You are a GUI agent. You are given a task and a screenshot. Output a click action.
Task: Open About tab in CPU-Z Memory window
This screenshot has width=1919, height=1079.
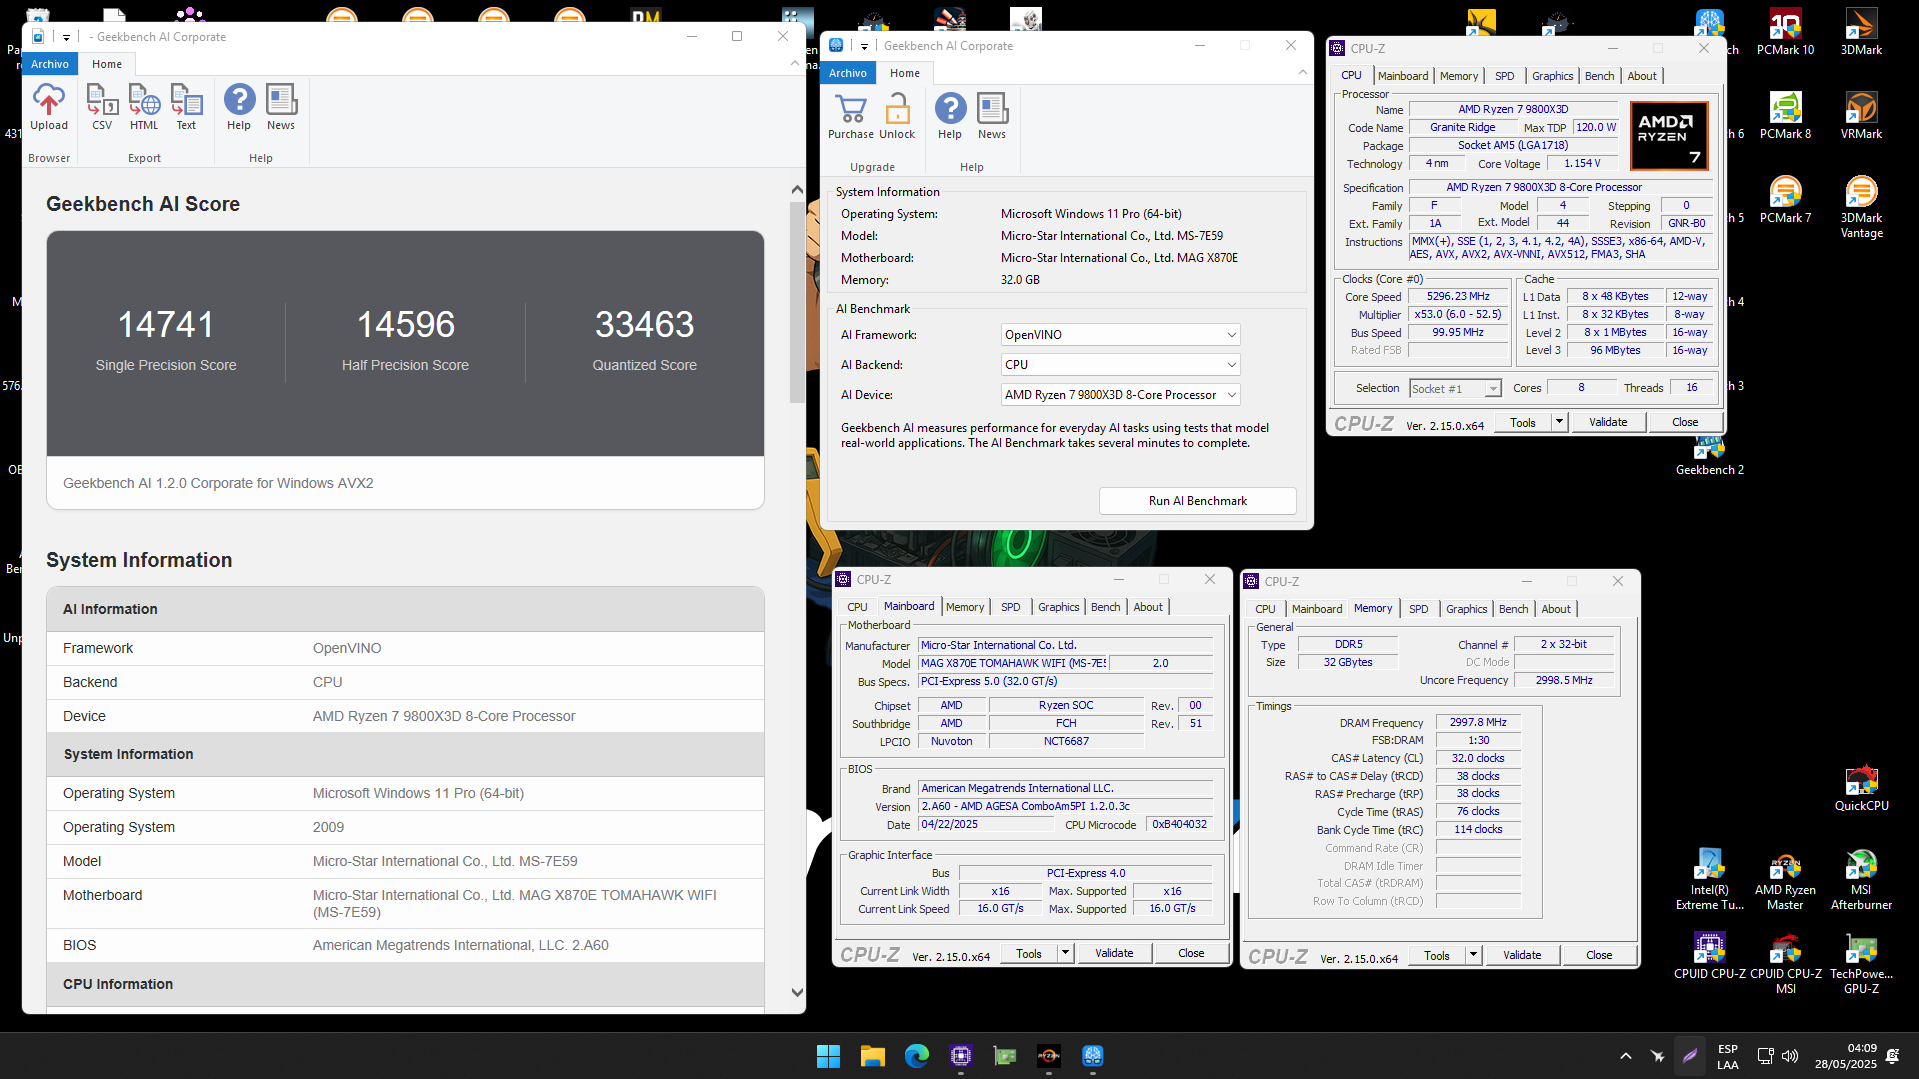[x=1555, y=609]
